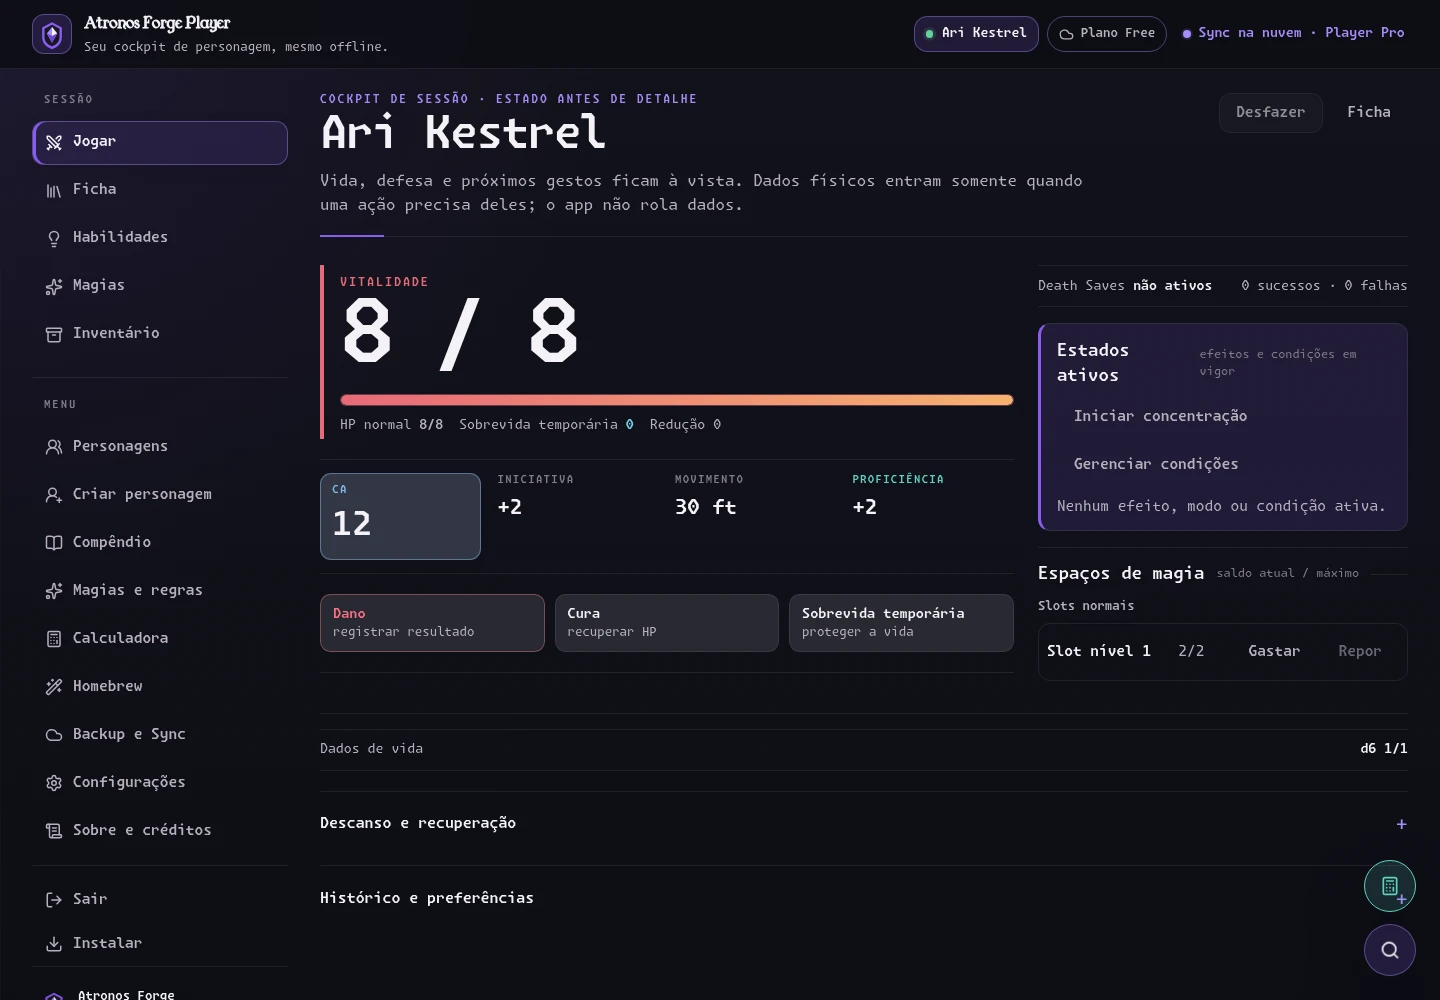Click the cloud Backup e Sync icon

click(54, 735)
